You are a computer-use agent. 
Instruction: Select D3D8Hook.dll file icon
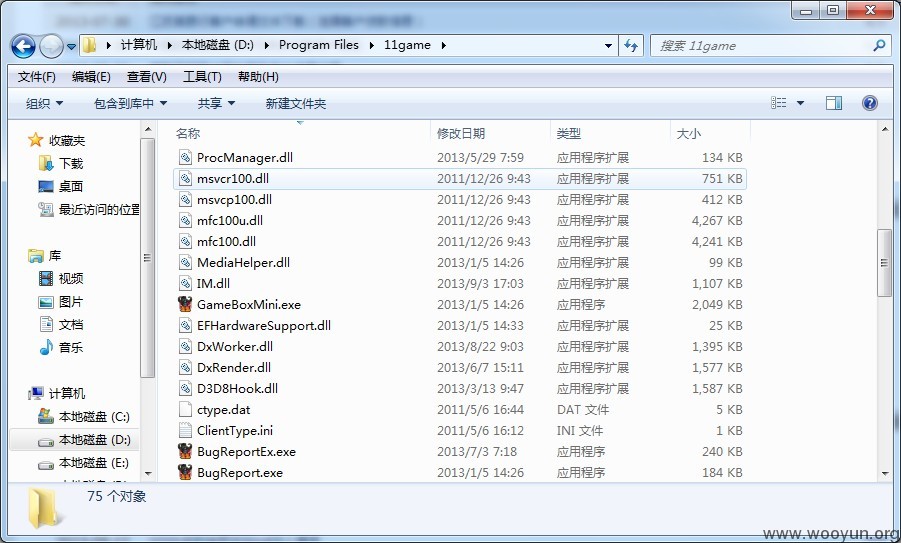click(x=185, y=388)
